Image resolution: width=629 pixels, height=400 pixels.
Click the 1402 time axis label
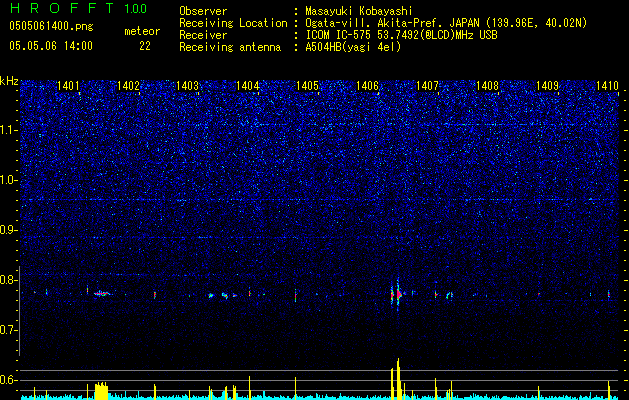coord(128,85)
